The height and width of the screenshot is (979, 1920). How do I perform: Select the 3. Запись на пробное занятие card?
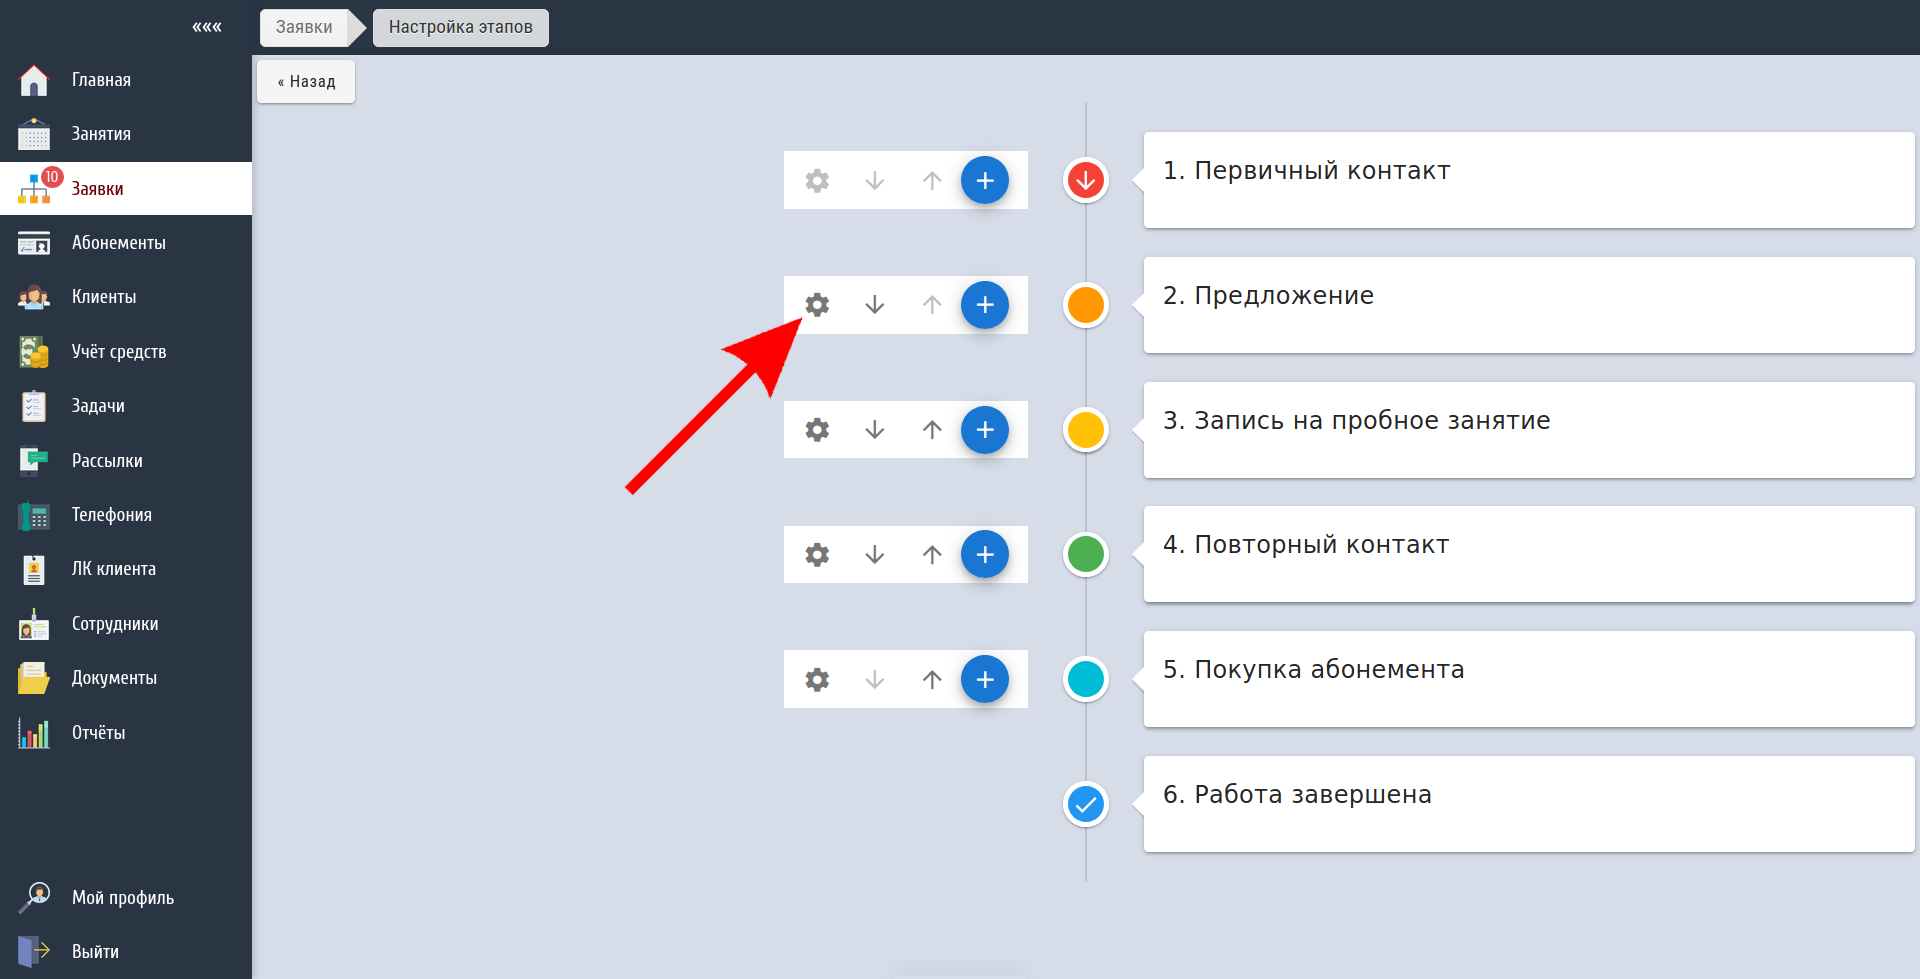click(x=1529, y=430)
